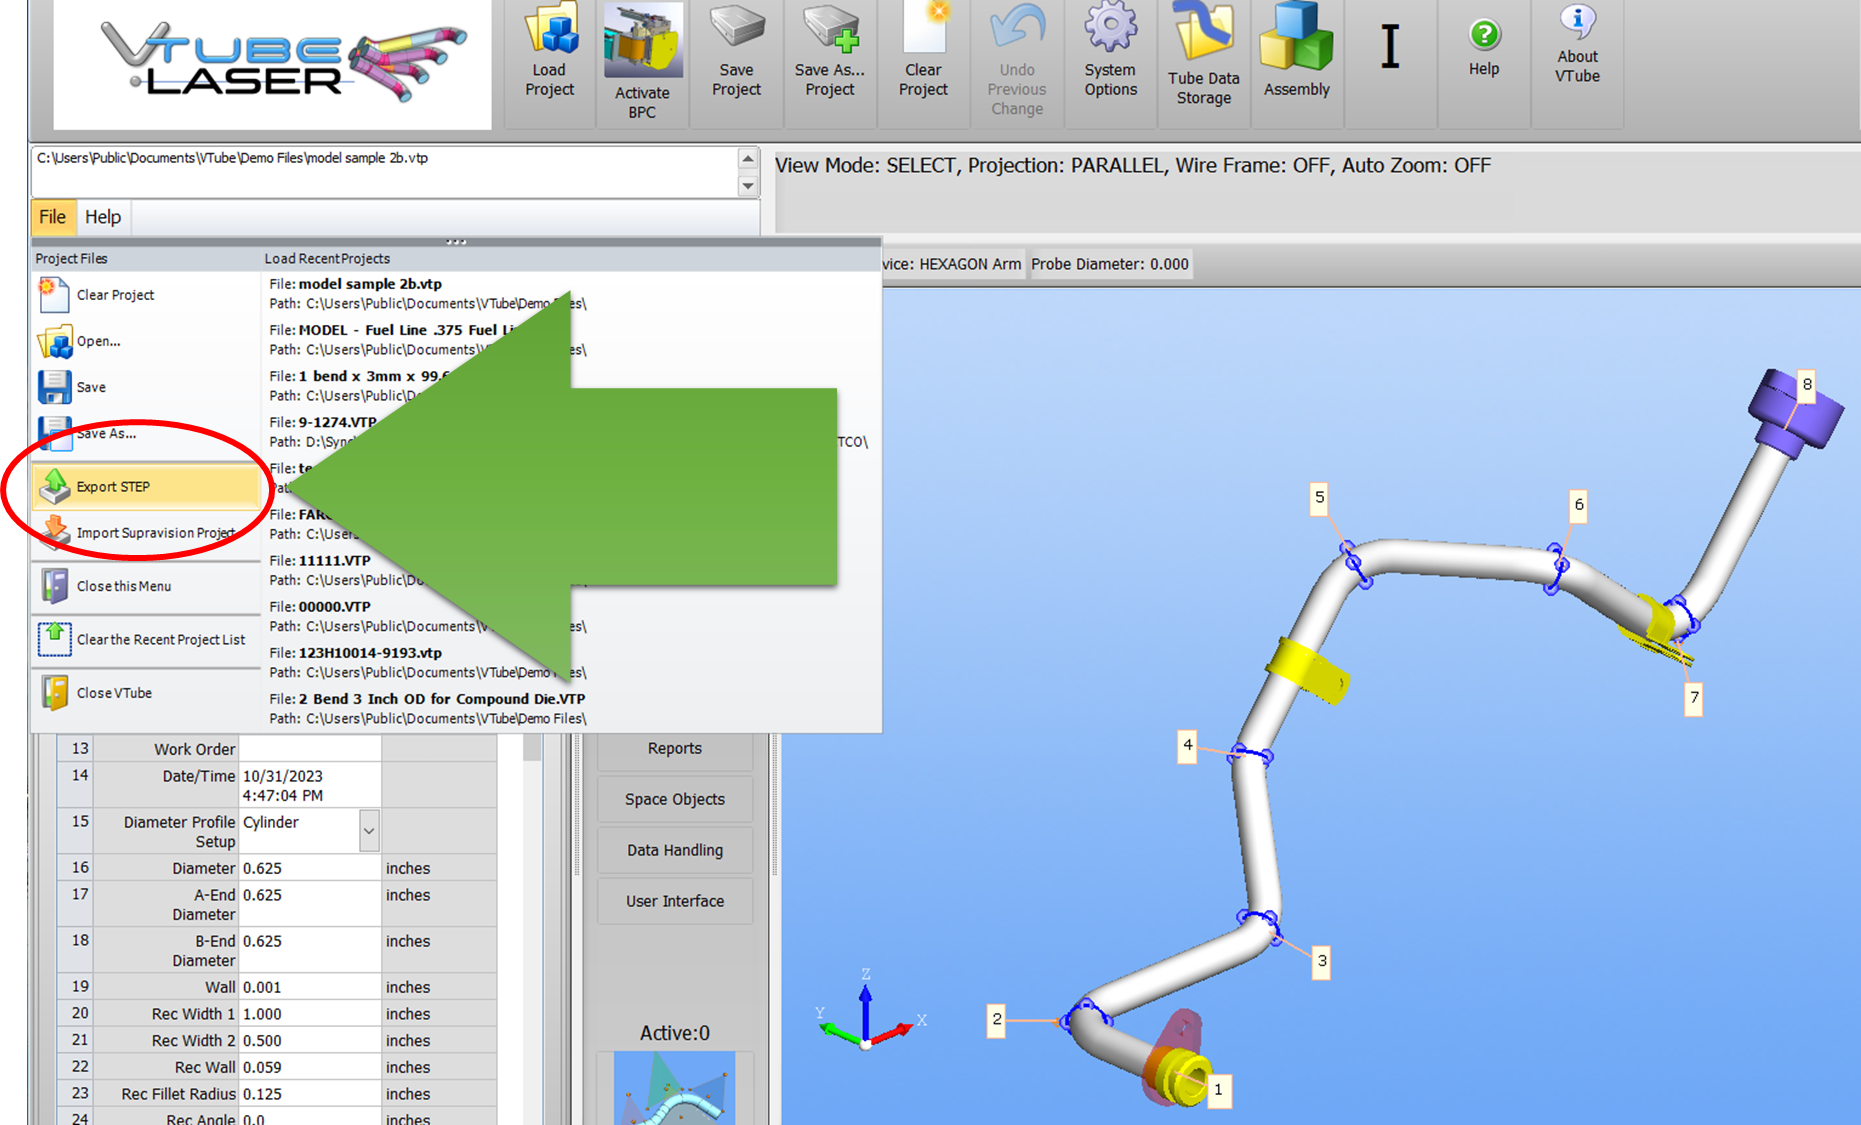Click point label 8 in viewport
1861x1125 pixels.
(1806, 384)
